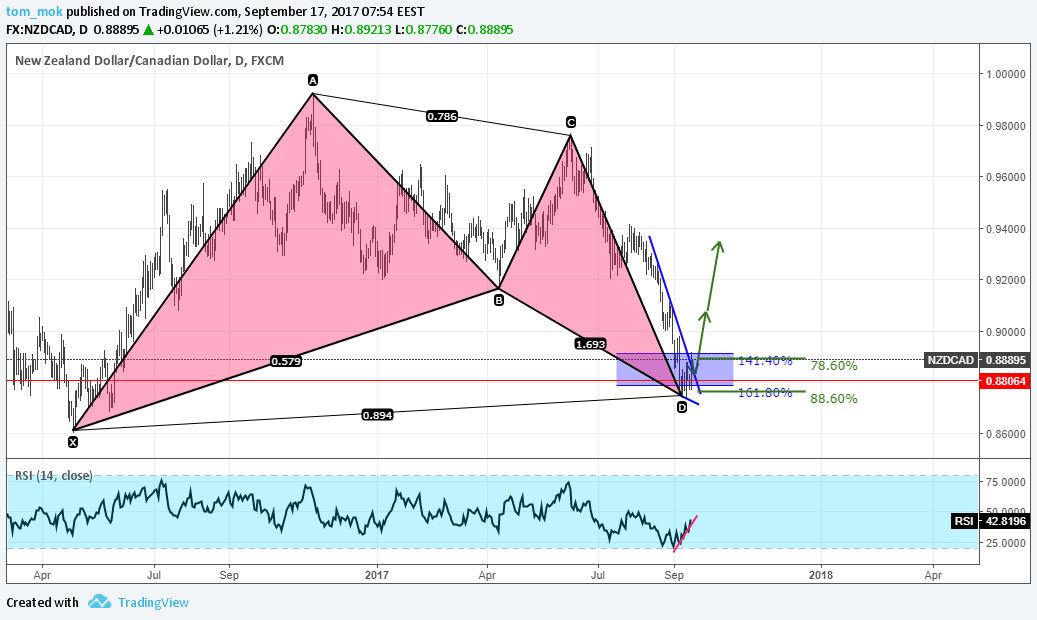Image resolution: width=1037 pixels, height=620 pixels.
Task: Click the red 0.88064 price label
Action: point(1005,381)
